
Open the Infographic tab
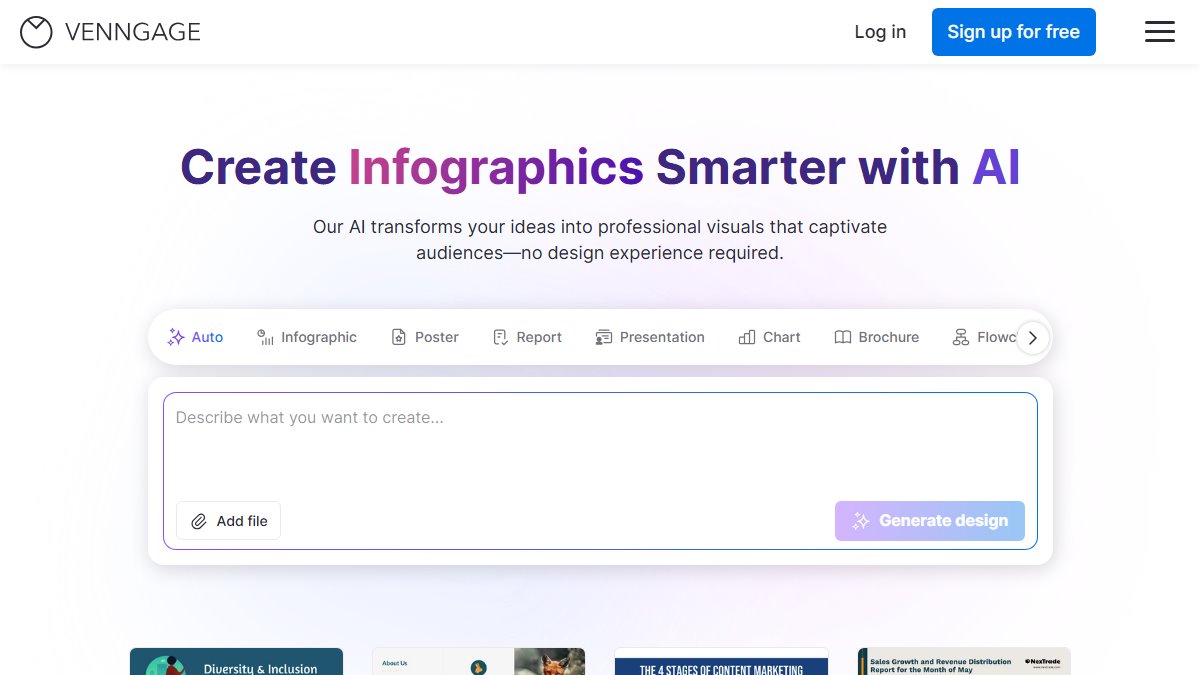click(x=307, y=337)
